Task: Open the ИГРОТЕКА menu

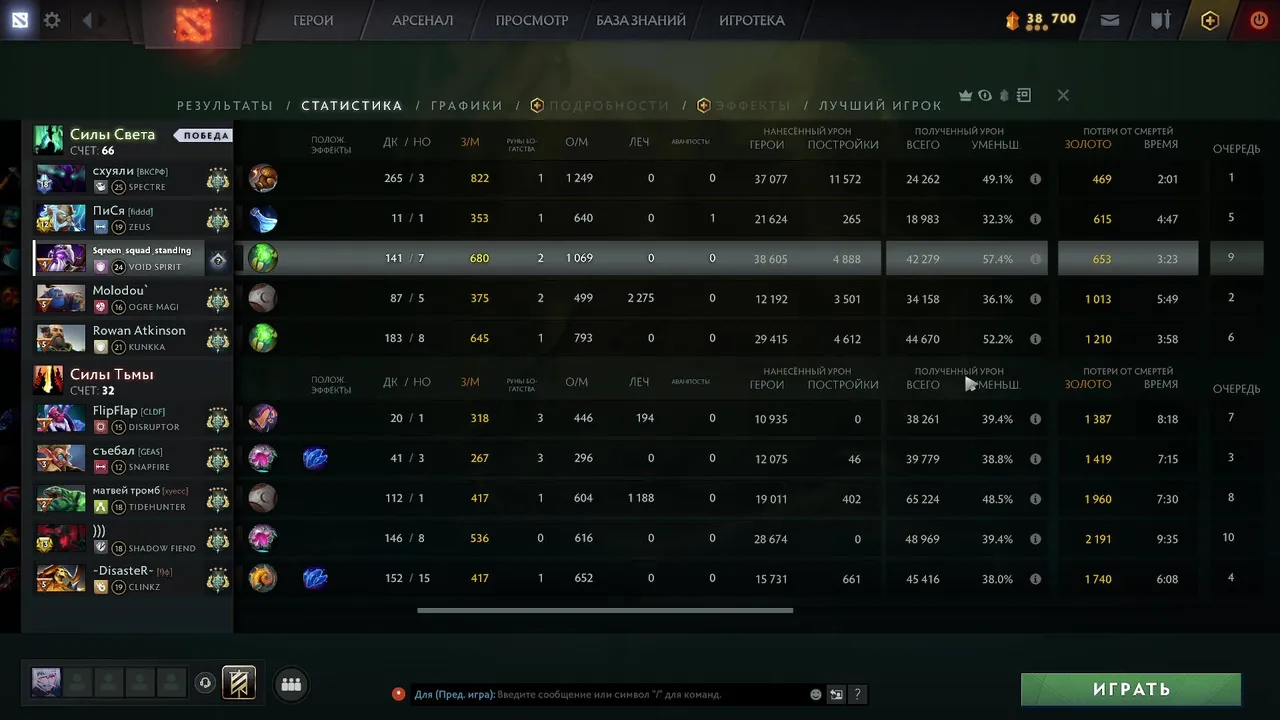Action: coord(752,20)
